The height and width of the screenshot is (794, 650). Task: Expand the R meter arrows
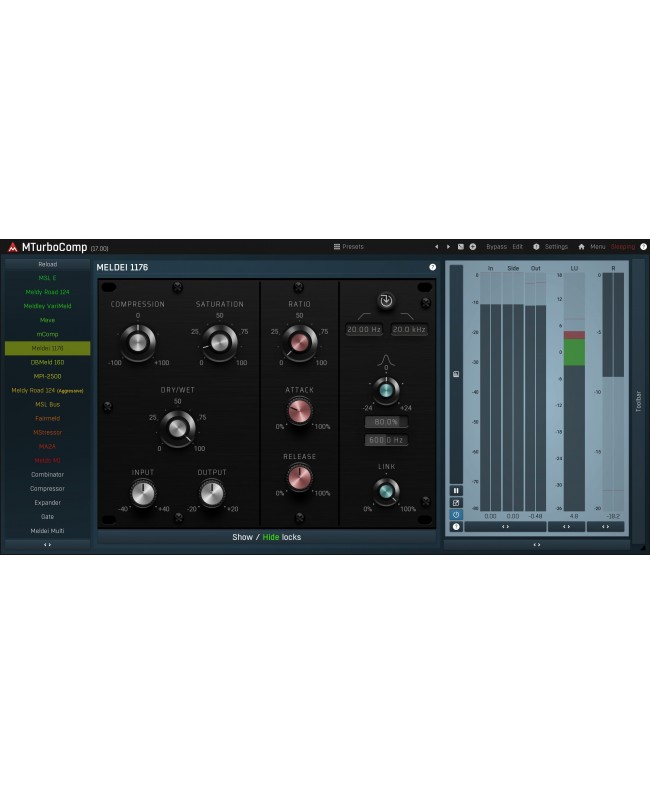click(605, 527)
